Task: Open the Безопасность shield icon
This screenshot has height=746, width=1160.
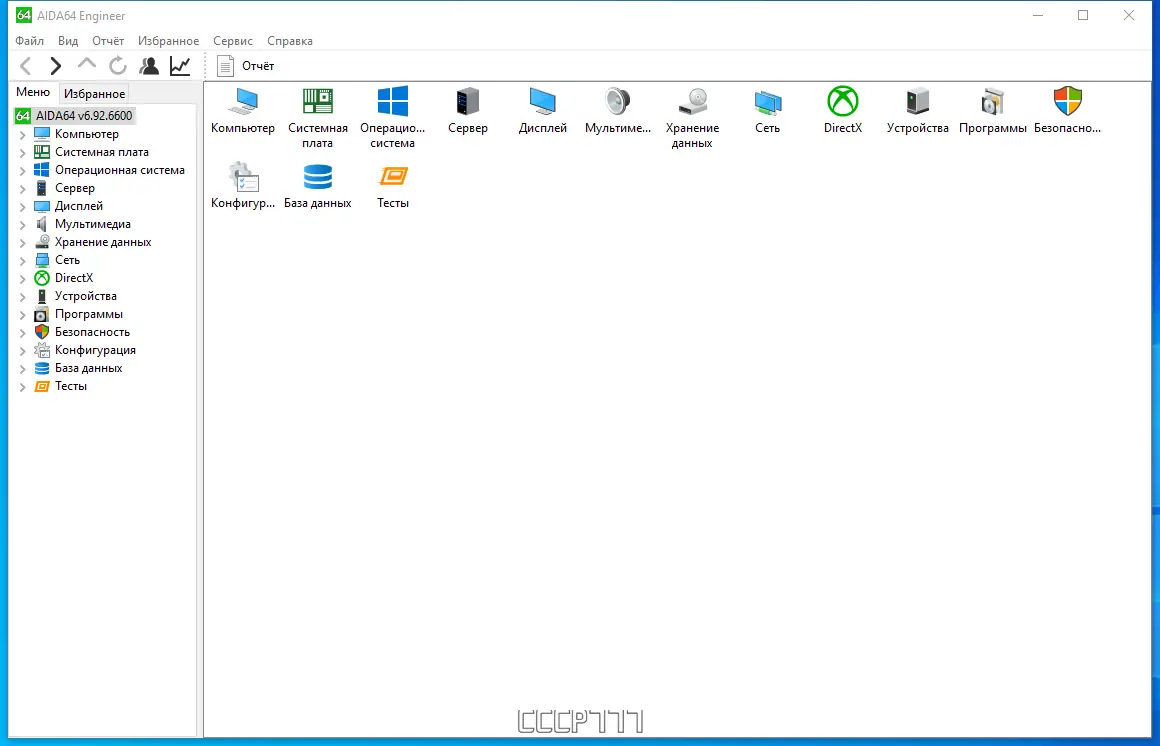Action: pos(1067,110)
